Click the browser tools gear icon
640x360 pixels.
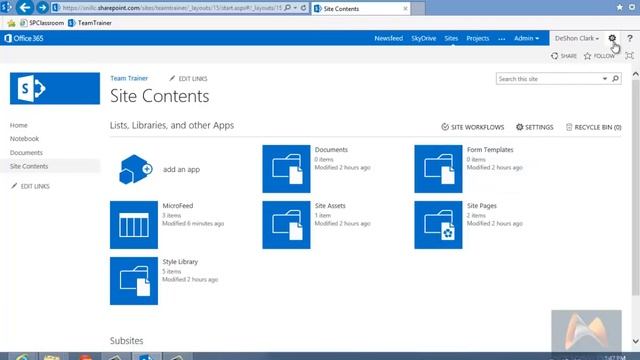(632, 7)
